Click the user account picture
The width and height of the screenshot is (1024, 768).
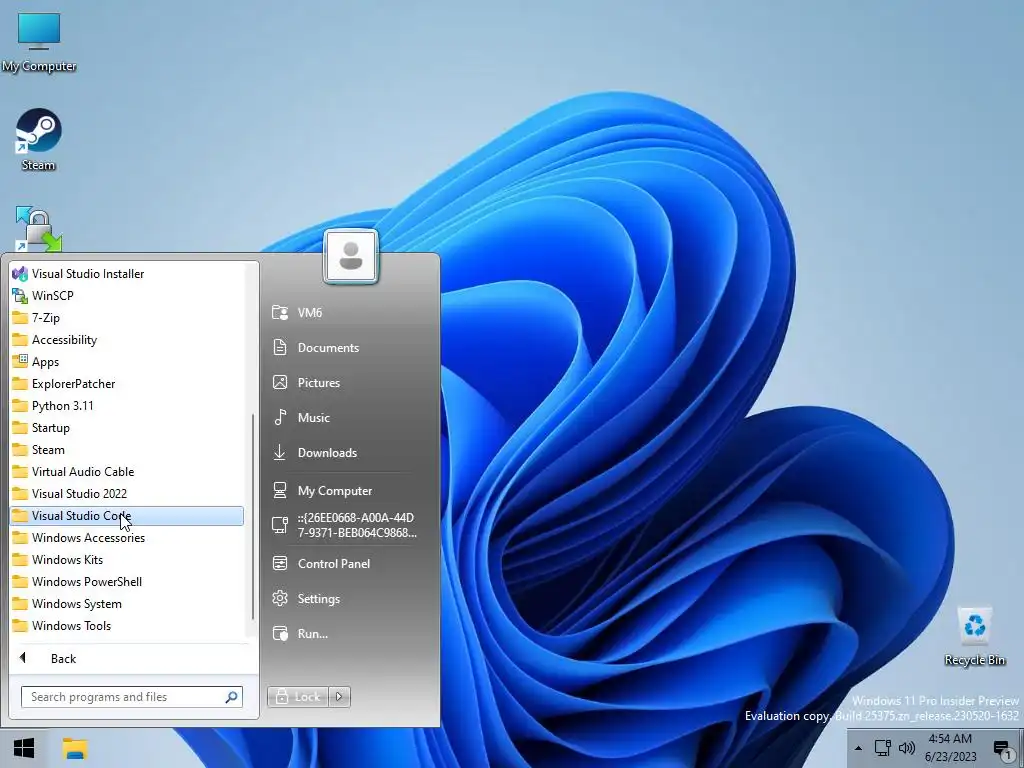[x=351, y=257]
